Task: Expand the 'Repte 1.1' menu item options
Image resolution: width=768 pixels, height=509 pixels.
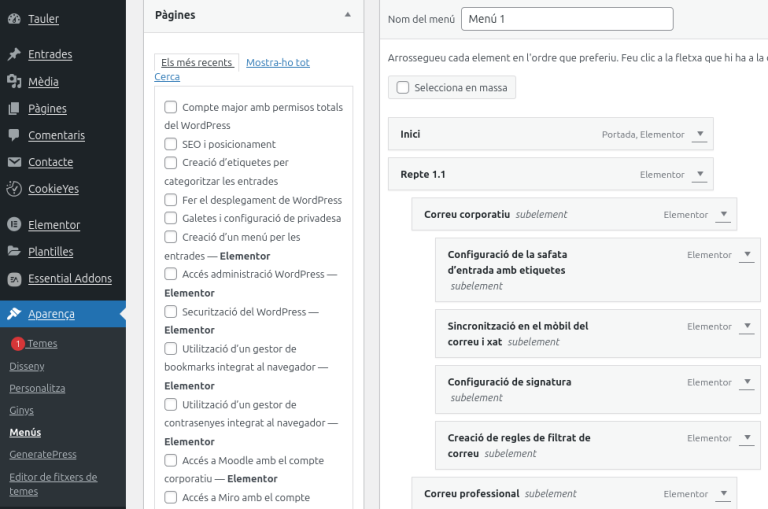Action: (700, 174)
